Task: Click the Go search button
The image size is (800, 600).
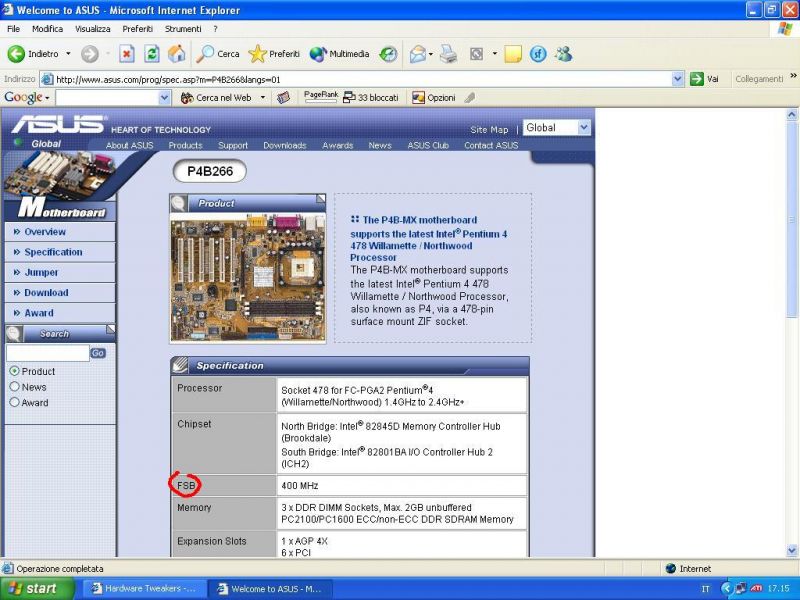Action: pyautogui.click(x=98, y=353)
